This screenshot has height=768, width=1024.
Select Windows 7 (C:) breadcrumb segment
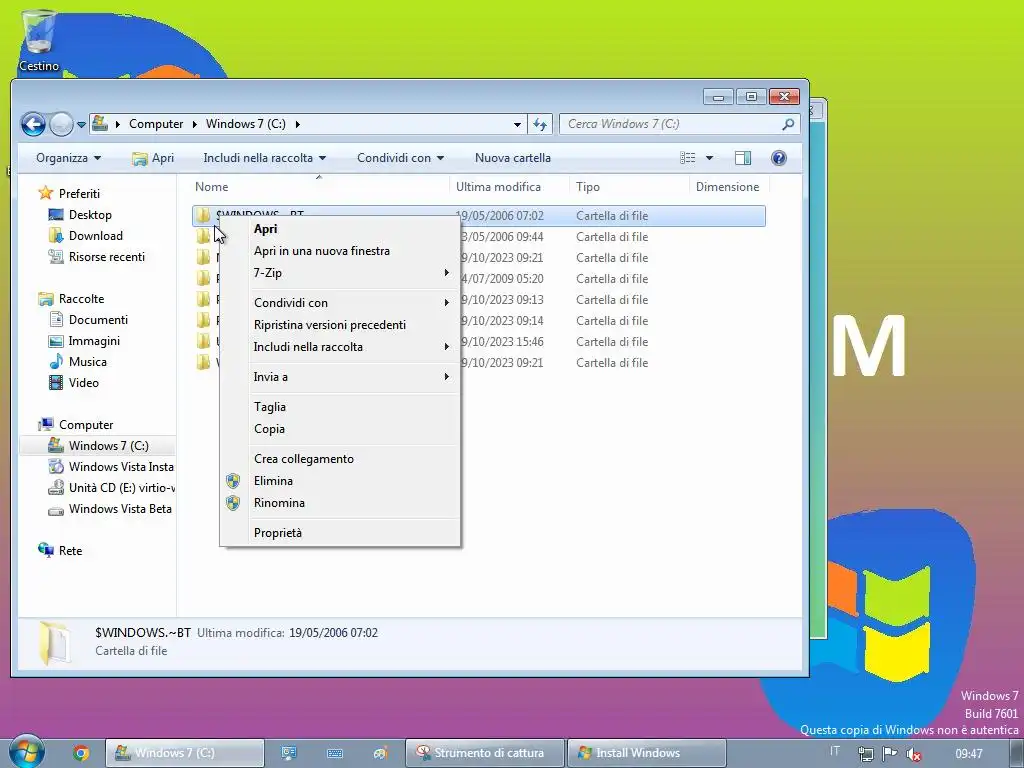pyautogui.click(x=246, y=124)
